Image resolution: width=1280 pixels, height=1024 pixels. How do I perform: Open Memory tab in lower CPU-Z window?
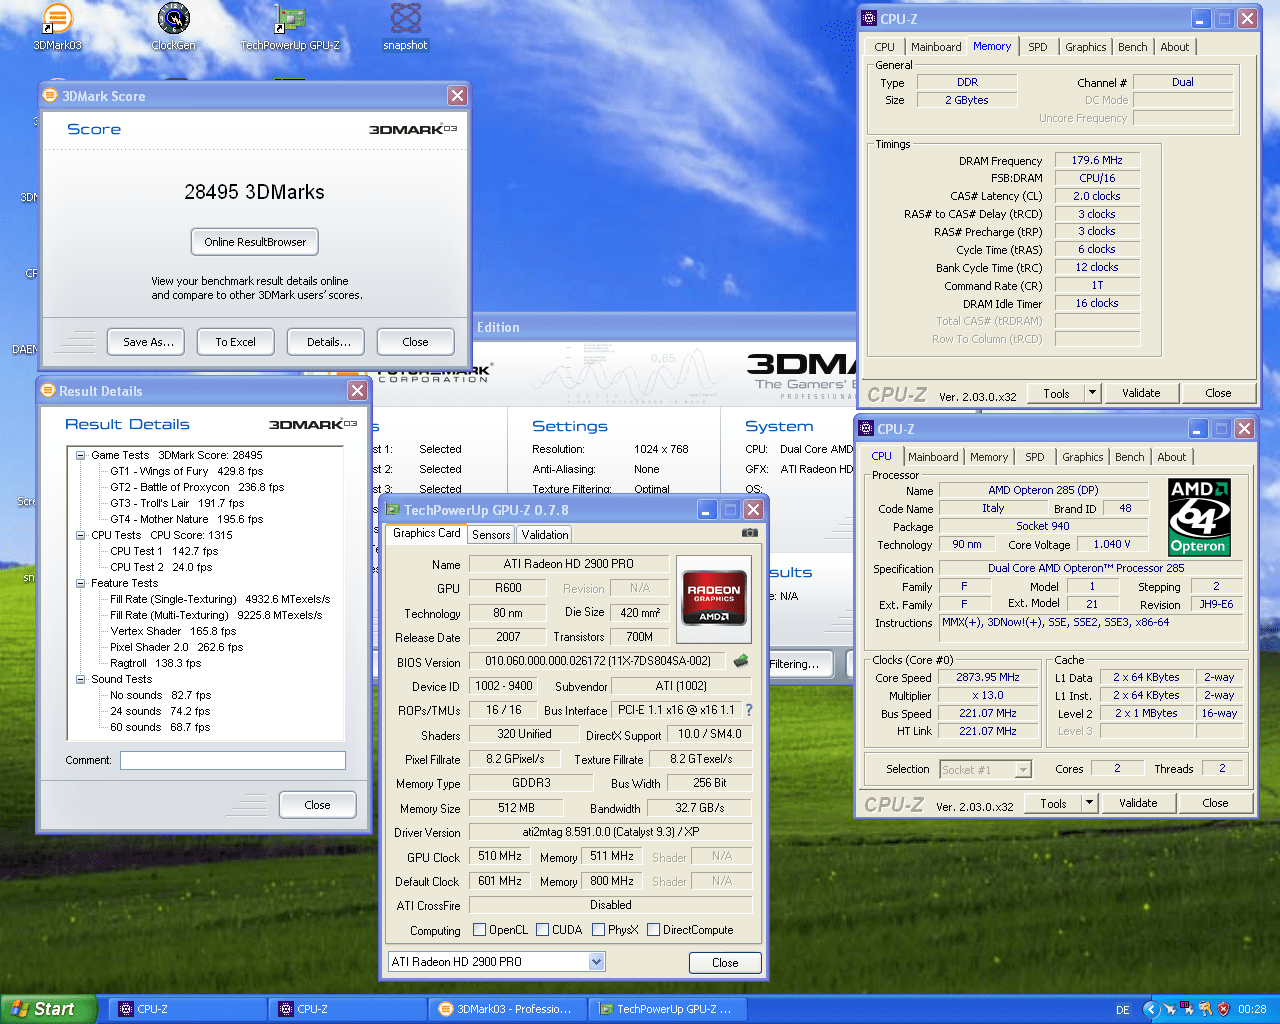point(989,457)
